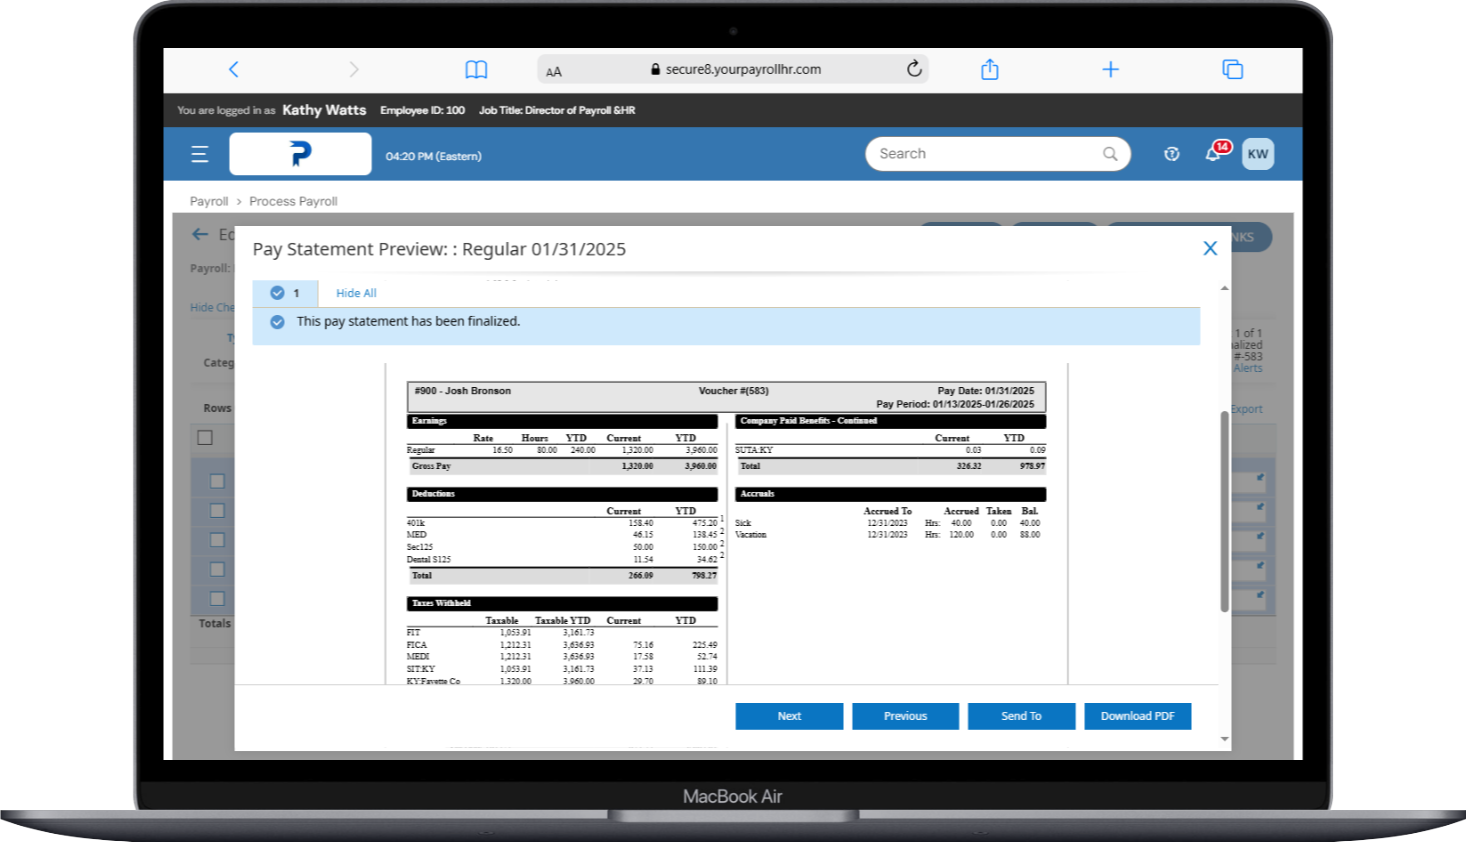Go to the next pay statement

click(789, 716)
